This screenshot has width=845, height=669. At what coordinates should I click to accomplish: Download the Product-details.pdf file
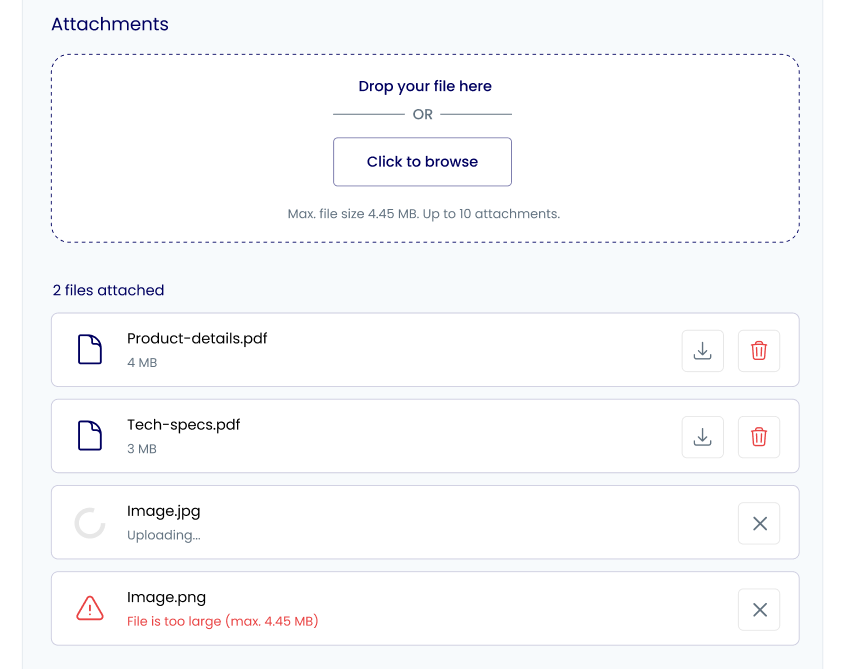(x=702, y=351)
